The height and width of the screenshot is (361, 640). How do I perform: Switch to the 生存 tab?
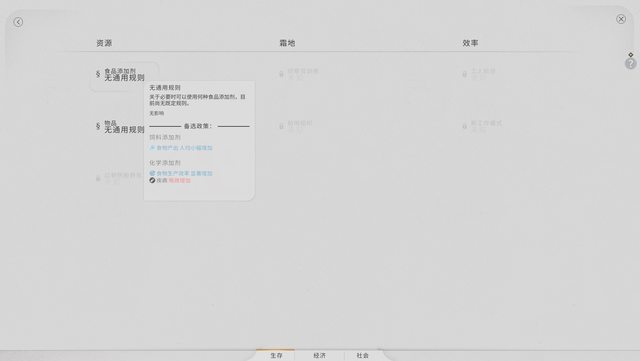[x=276, y=355]
